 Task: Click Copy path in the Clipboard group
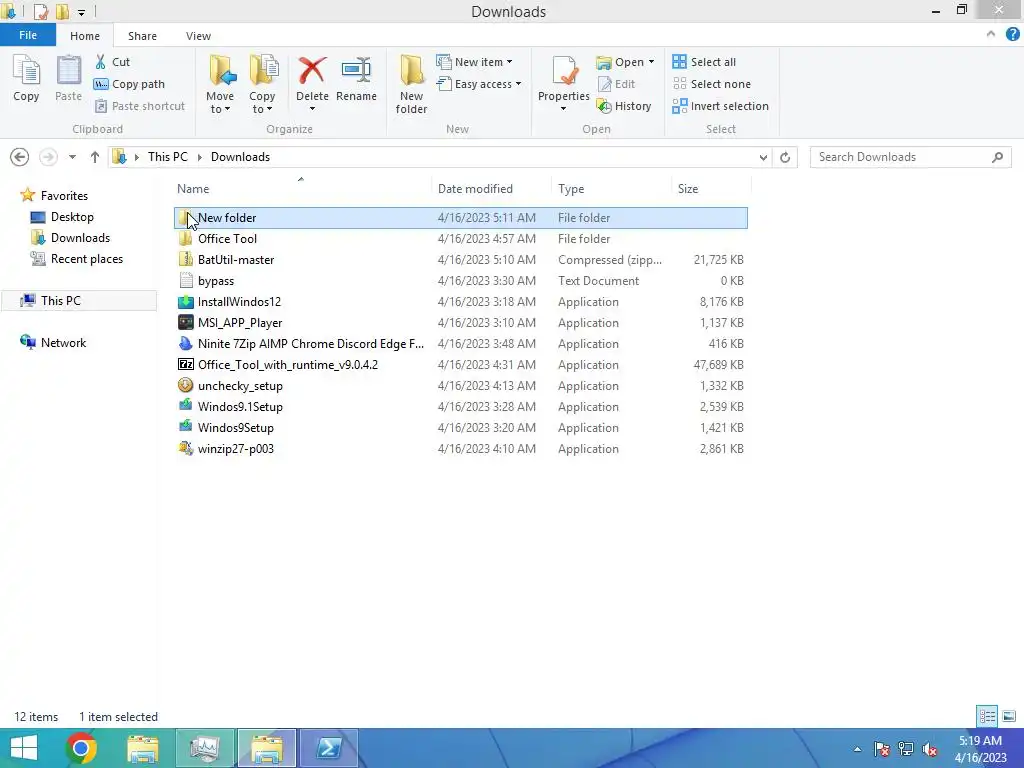click(129, 84)
